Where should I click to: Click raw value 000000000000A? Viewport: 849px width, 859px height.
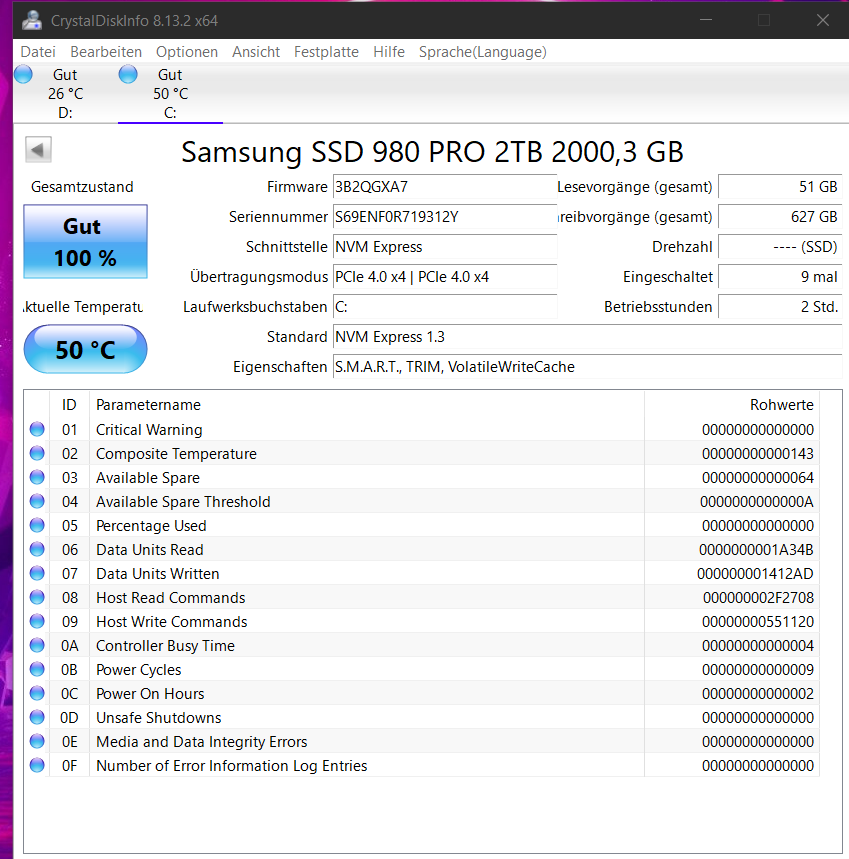(x=757, y=502)
